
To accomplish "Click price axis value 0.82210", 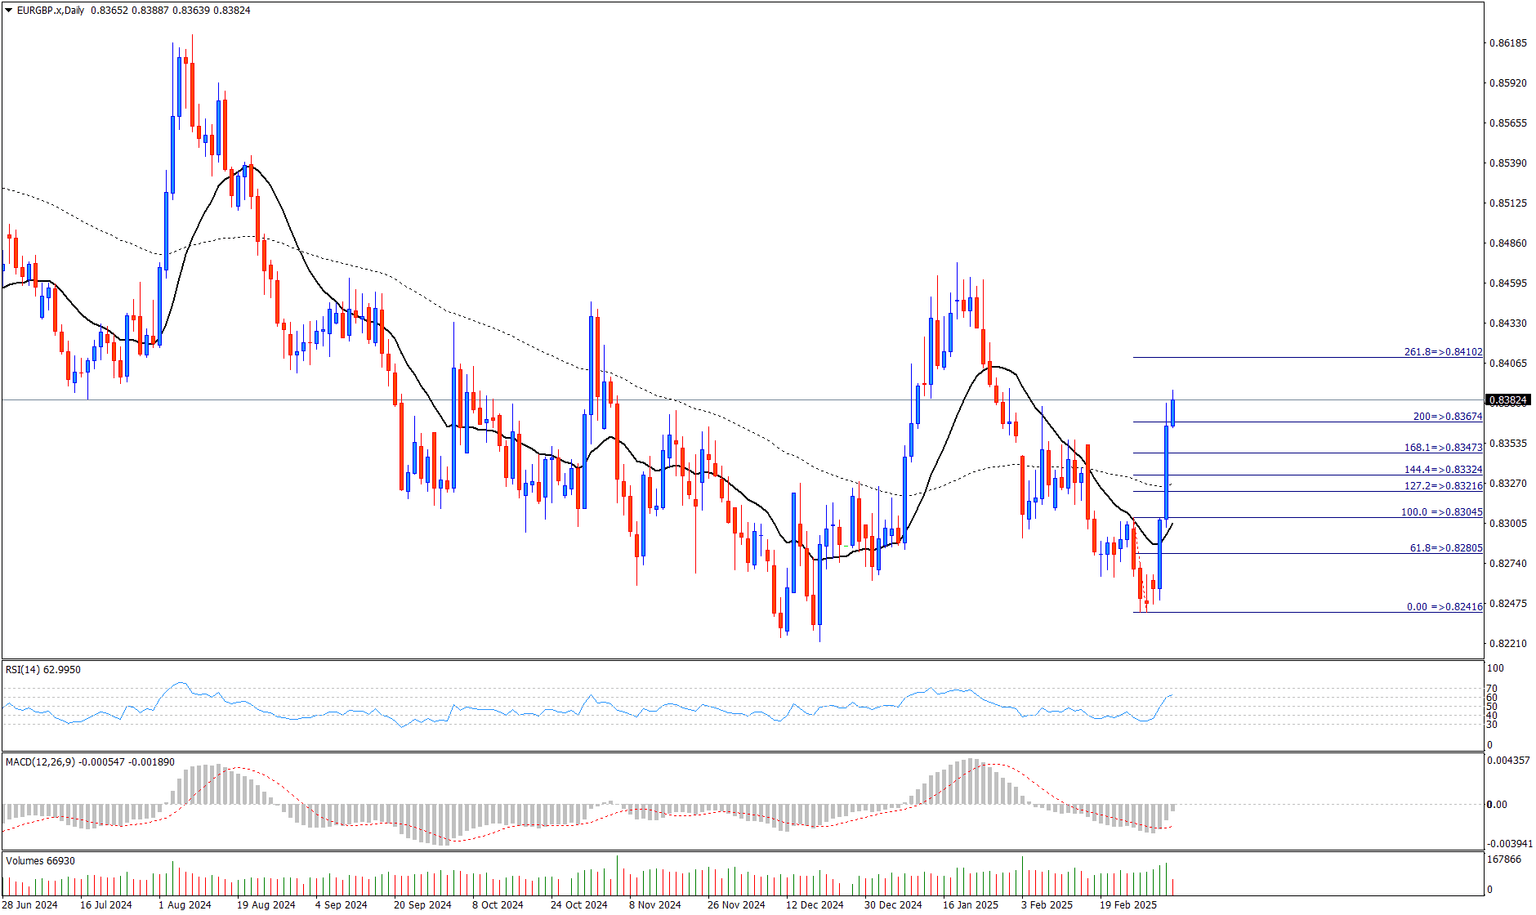I will (1508, 643).
